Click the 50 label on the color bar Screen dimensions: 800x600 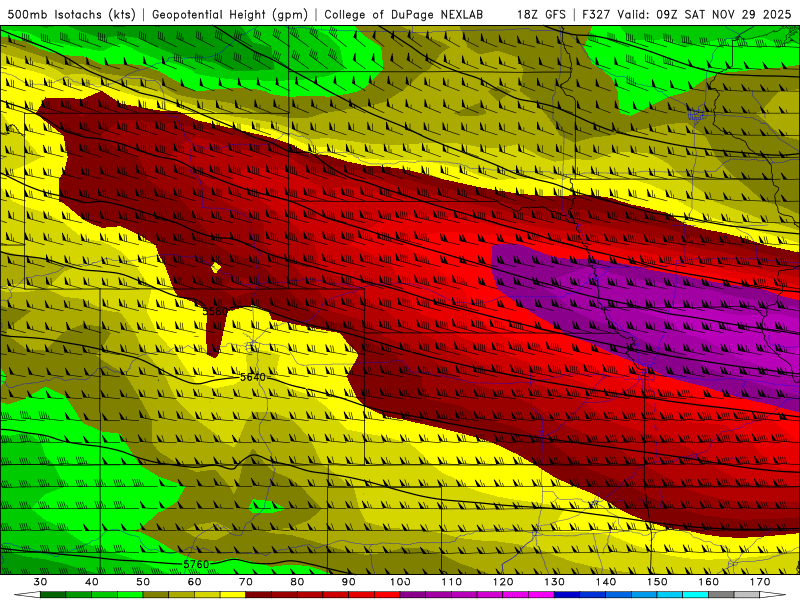click(x=143, y=582)
